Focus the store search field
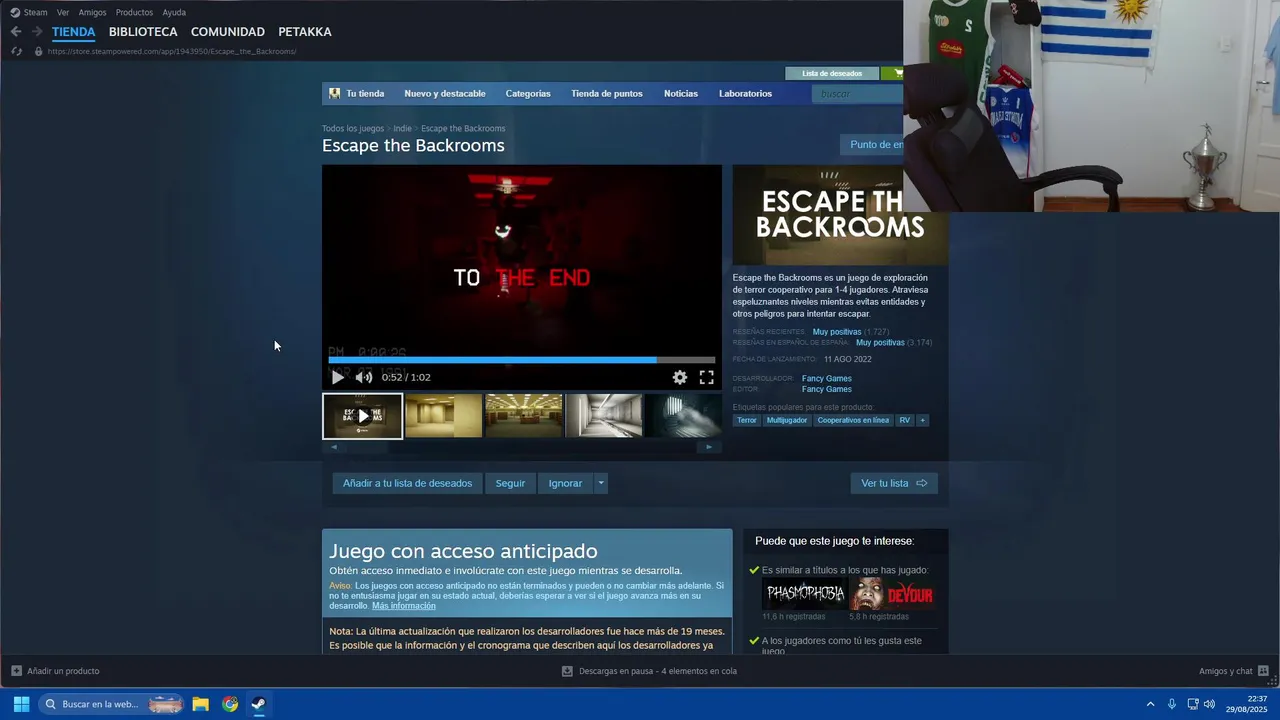This screenshot has width=1280, height=720. tap(858, 94)
